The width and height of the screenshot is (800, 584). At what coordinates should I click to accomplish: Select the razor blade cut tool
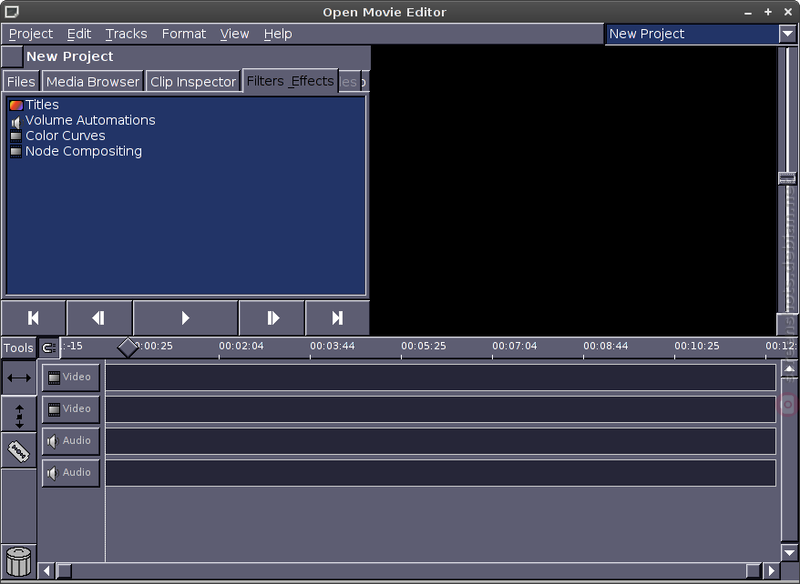point(19,451)
